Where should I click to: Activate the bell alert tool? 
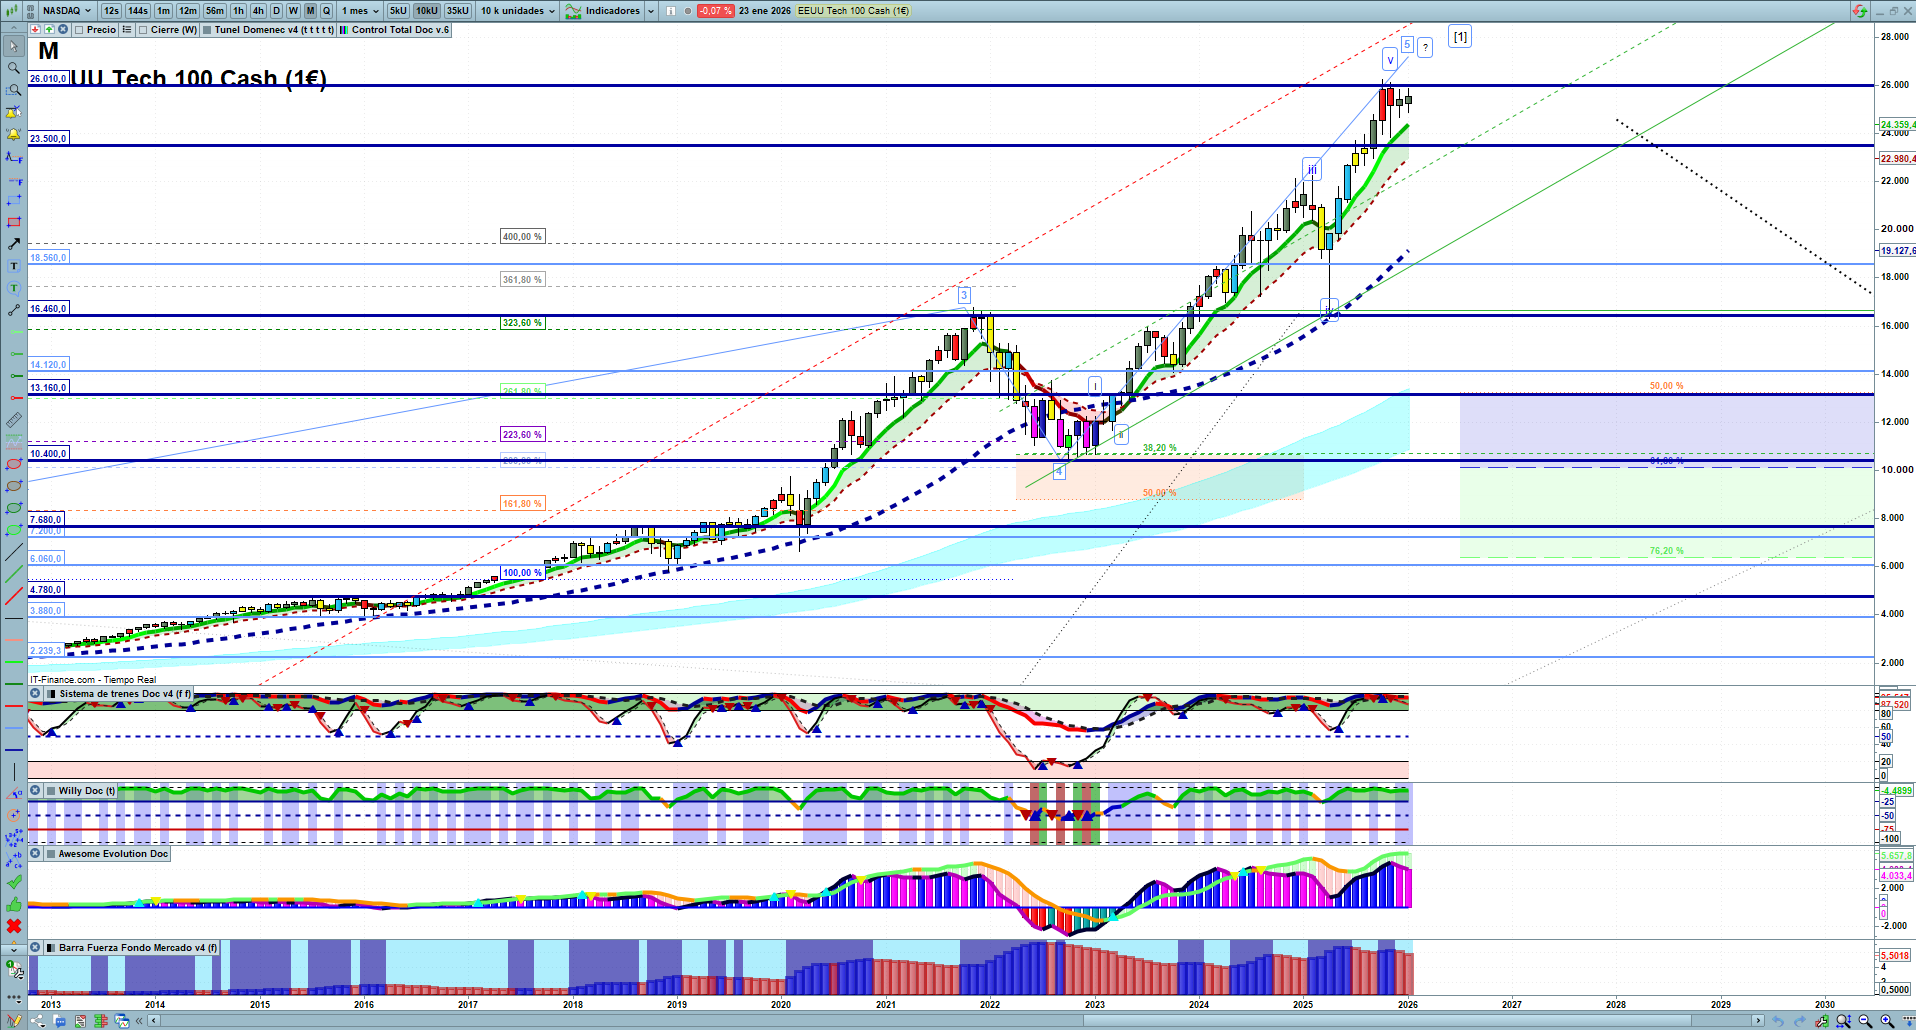click(x=14, y=134)
